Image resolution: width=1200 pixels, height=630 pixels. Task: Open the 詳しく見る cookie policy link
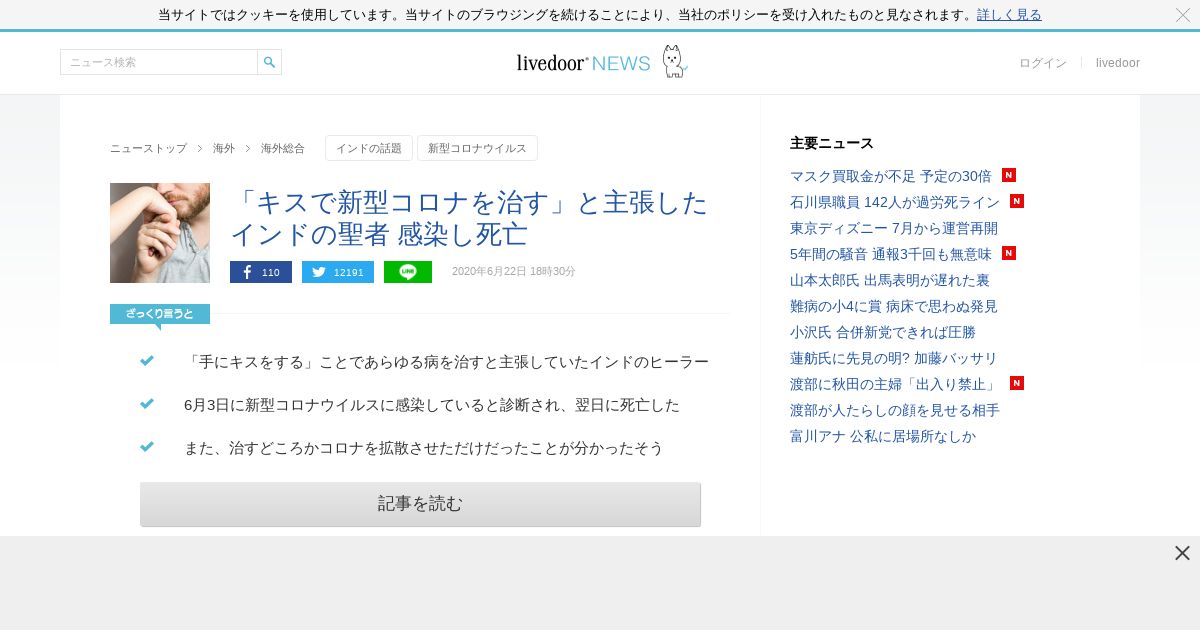(1009, 15)
